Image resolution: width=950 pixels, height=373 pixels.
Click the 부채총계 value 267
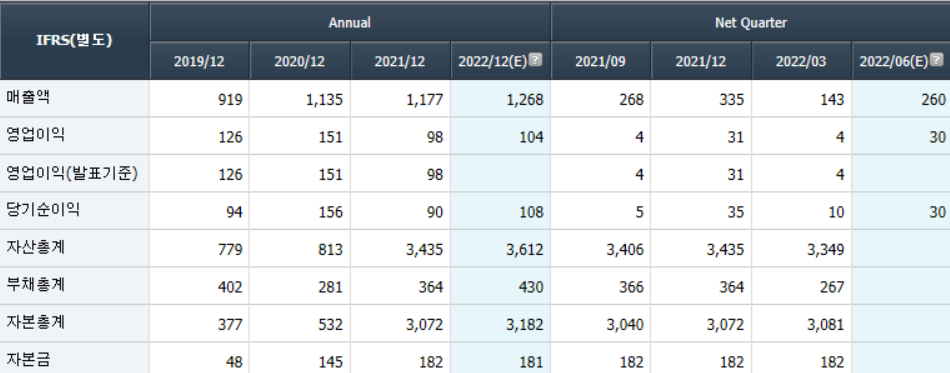(x=832, y=288)
